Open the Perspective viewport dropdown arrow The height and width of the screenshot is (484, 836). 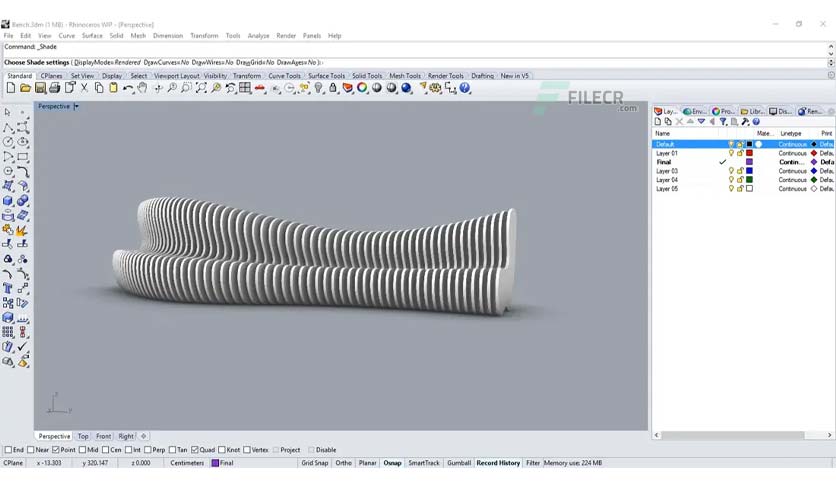(x=76, y=106)
